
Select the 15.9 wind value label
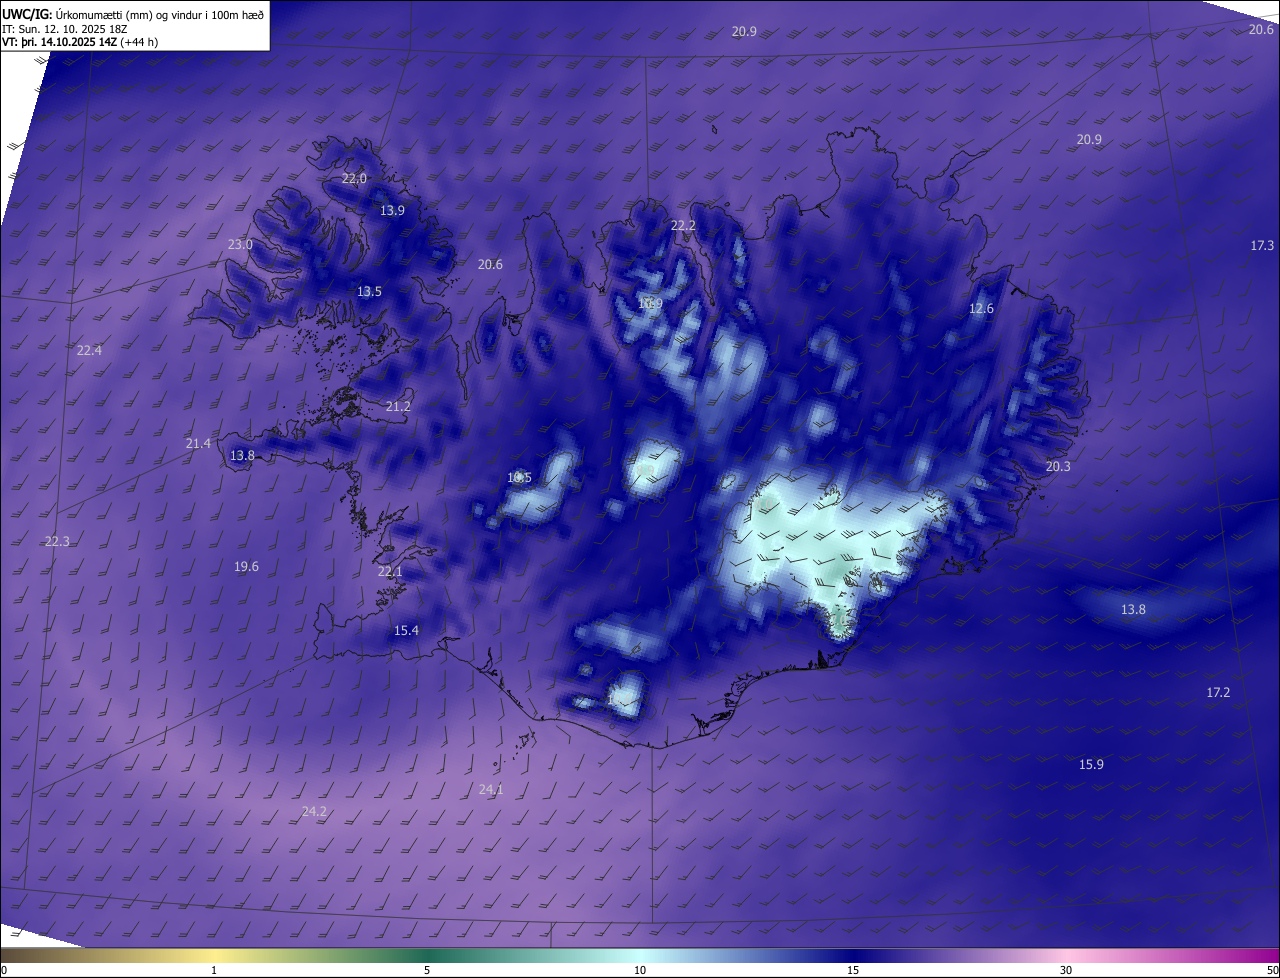coord(1091,765)
